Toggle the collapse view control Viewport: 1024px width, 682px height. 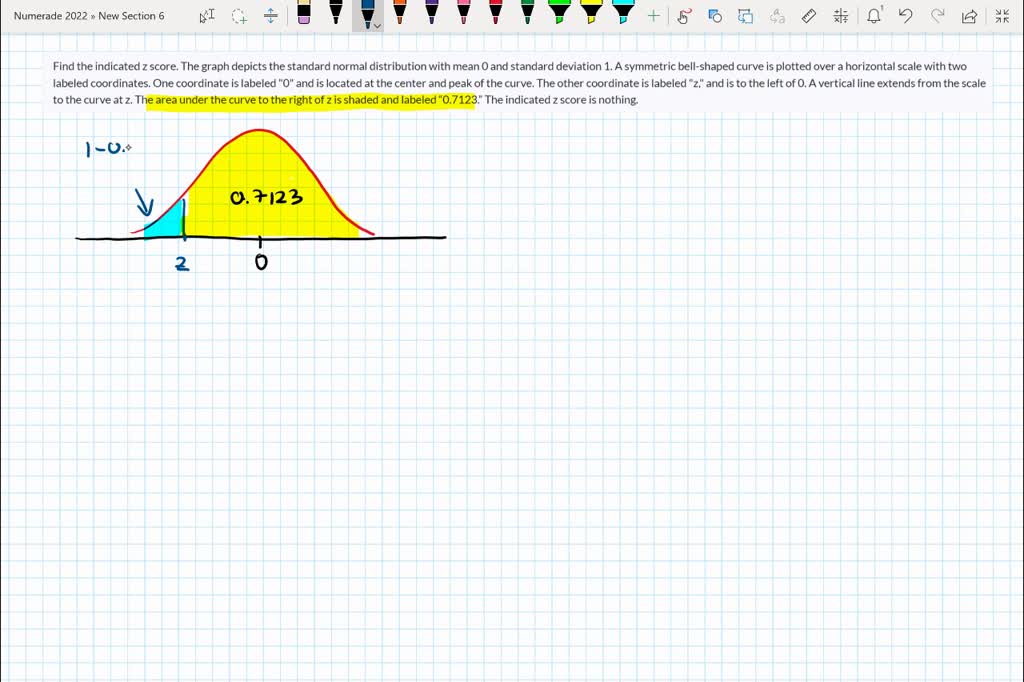tap(1002, 16)
